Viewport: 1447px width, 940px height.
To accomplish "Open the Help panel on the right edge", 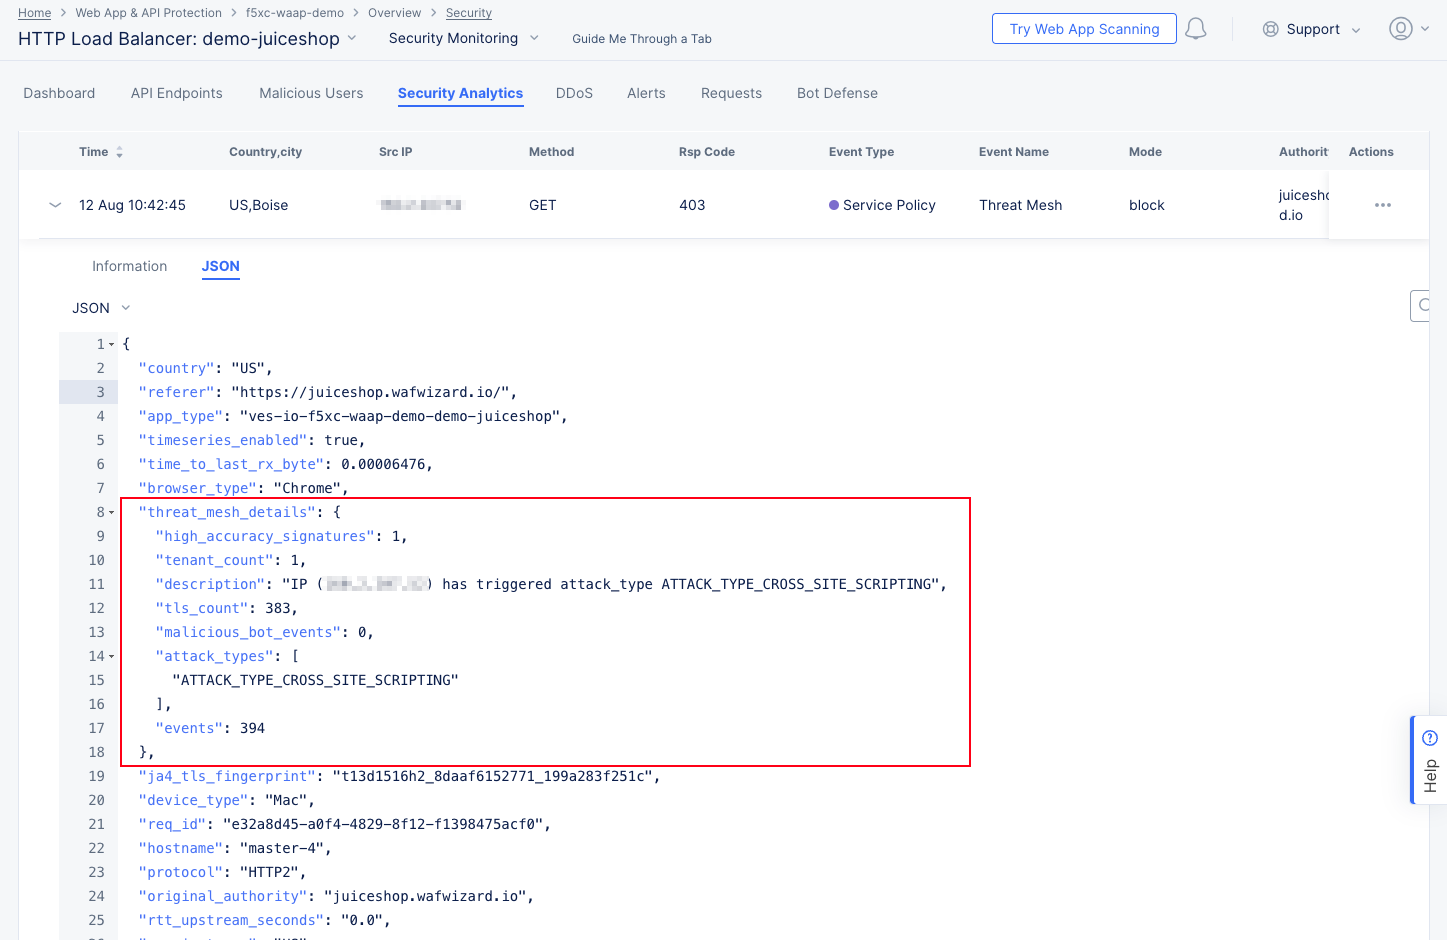I will coord(1429,759).
